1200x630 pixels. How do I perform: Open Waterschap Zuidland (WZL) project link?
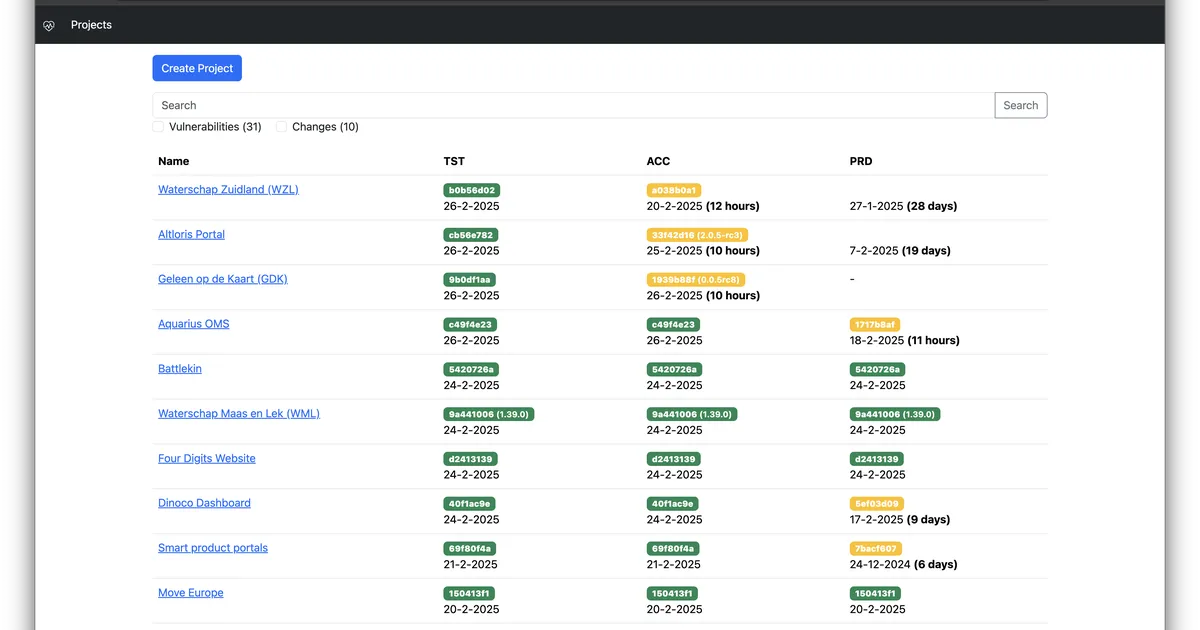(x=228, y=189)
